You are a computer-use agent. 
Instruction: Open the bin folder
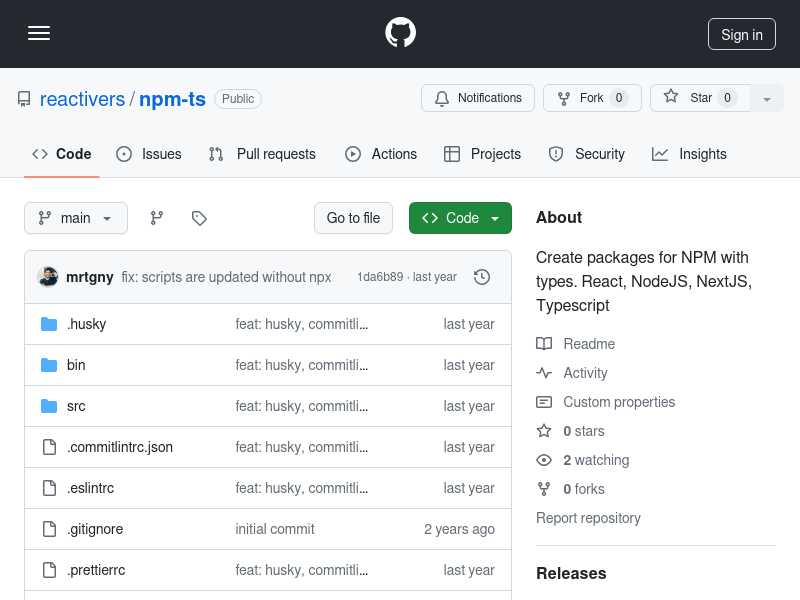point(76,365)
